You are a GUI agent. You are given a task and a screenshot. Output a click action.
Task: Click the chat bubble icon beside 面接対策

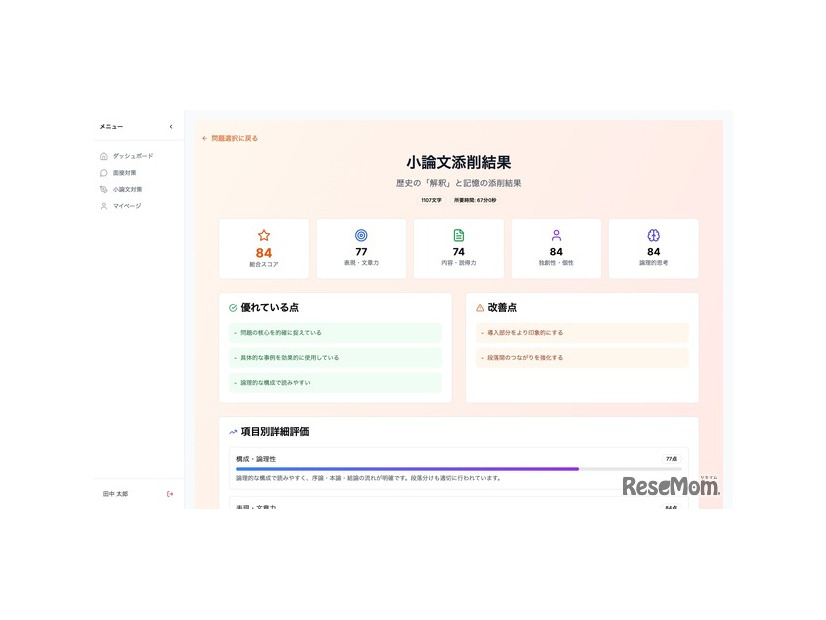[104, 173]
